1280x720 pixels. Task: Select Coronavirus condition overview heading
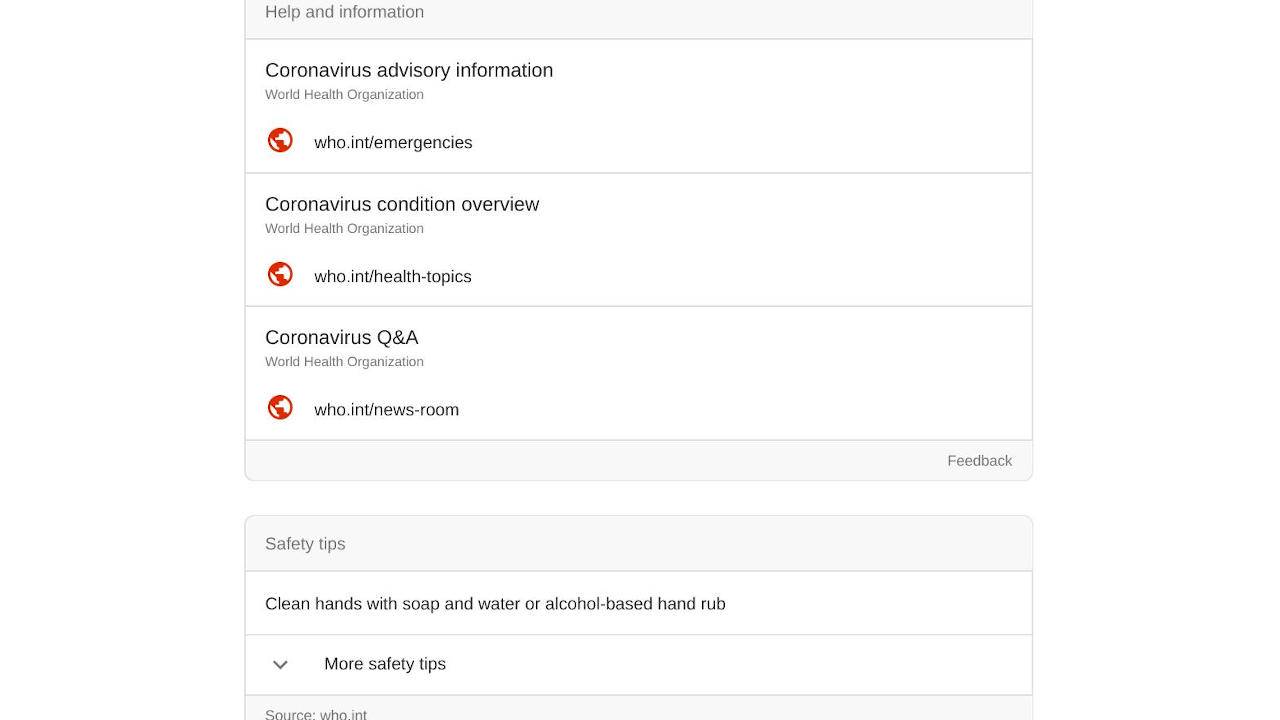click(402, 204)
